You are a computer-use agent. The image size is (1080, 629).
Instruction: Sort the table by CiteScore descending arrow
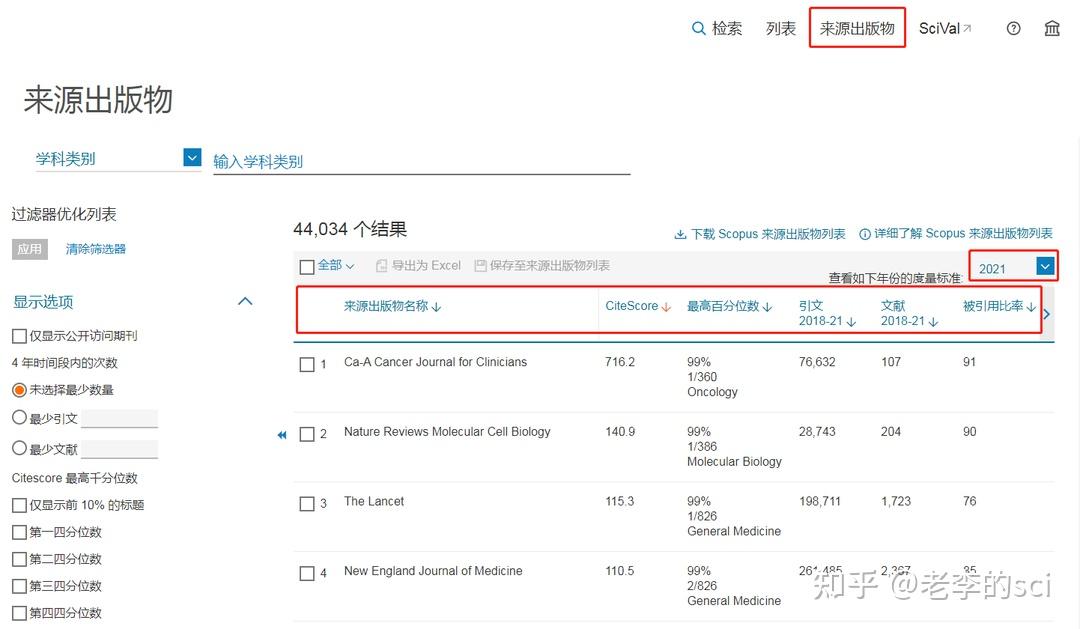pyautogui.click(x=664, y=306)
